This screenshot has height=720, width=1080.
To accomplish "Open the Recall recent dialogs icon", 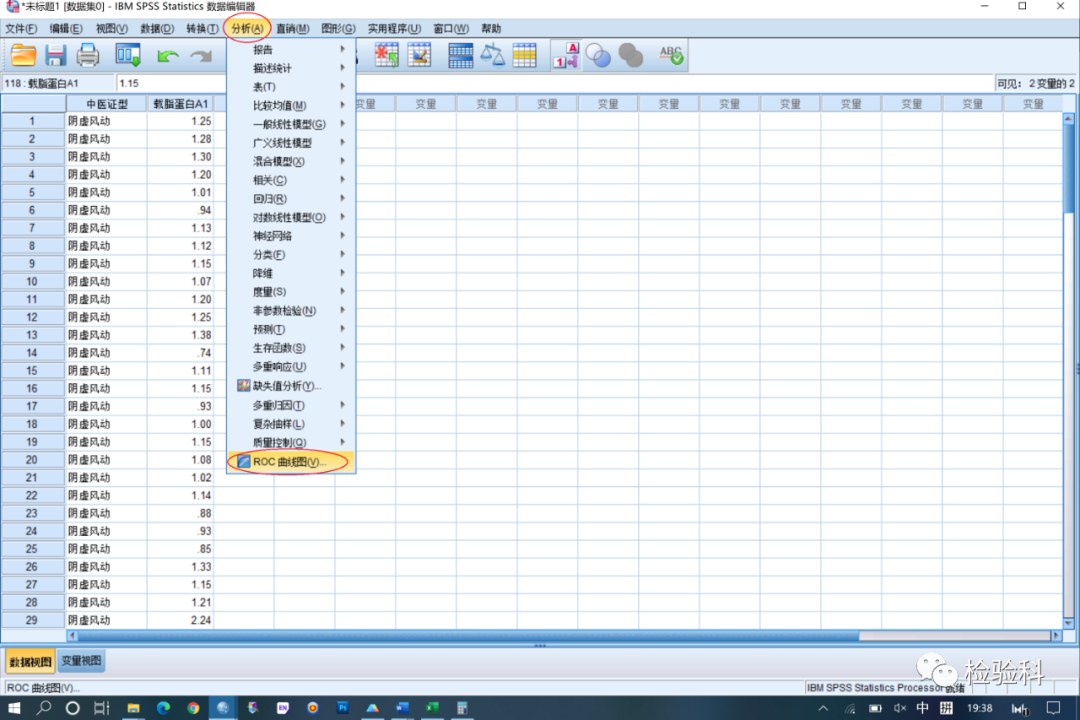I will (128, 55).
